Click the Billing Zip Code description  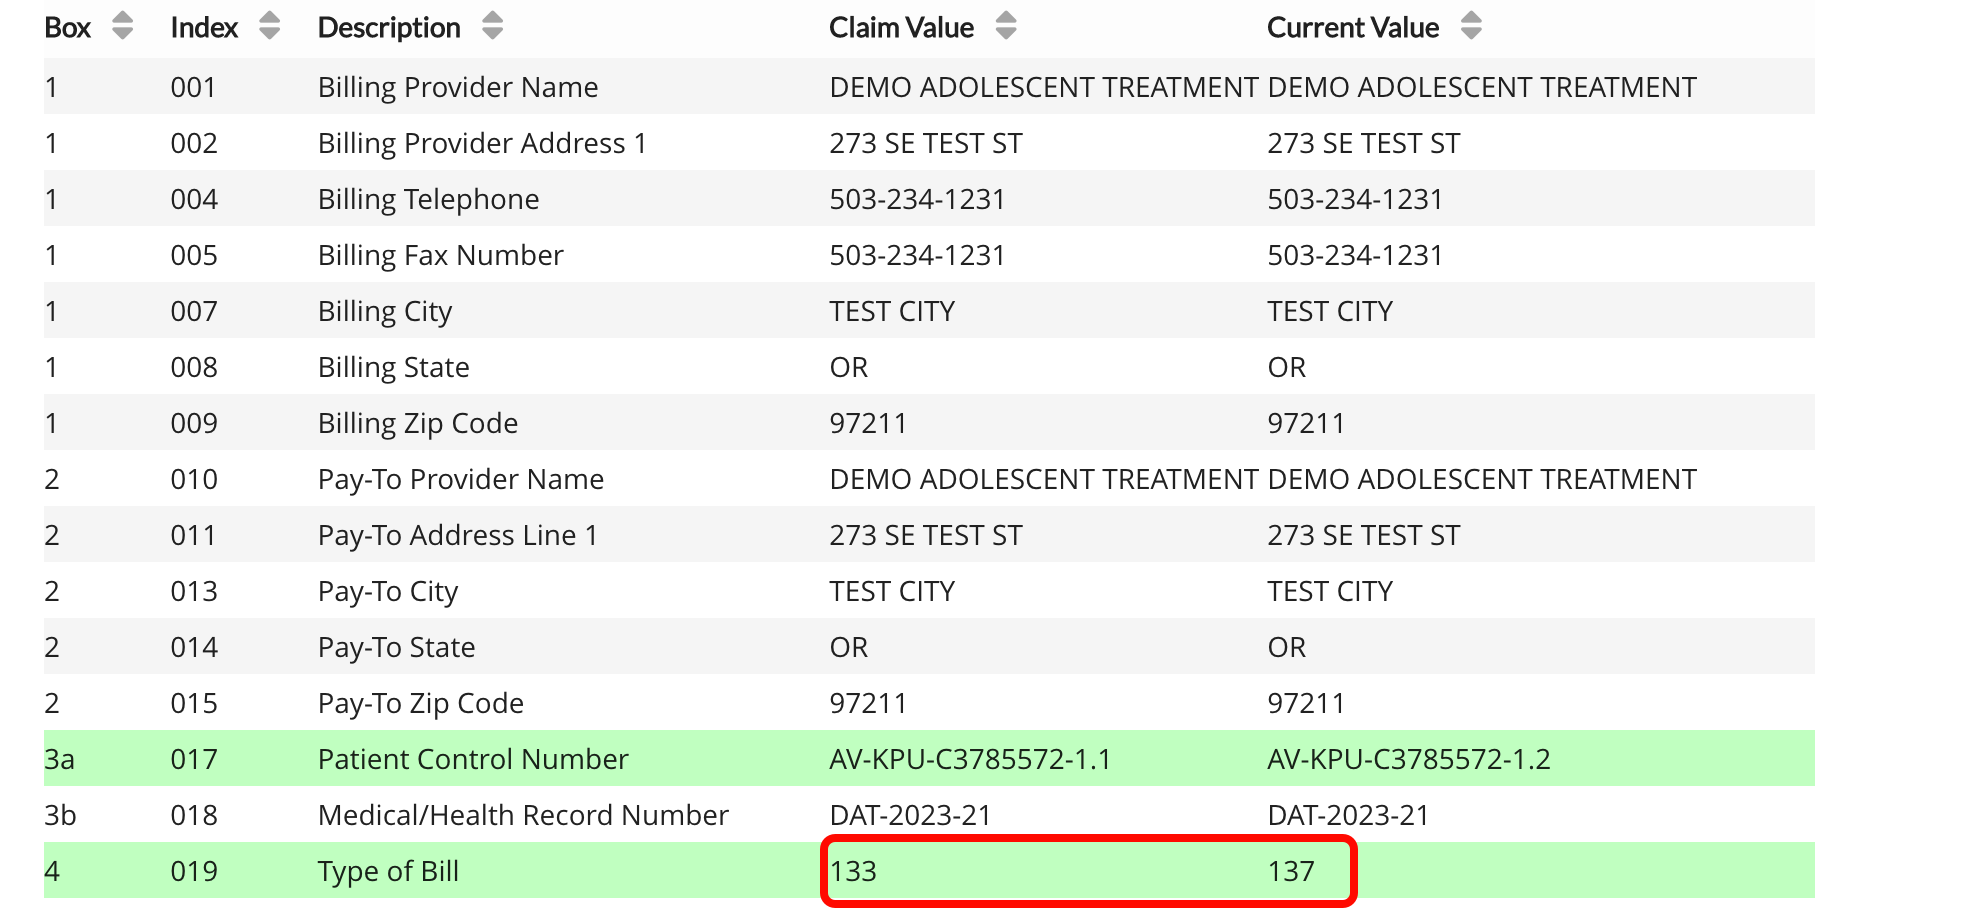coord(418,423)
